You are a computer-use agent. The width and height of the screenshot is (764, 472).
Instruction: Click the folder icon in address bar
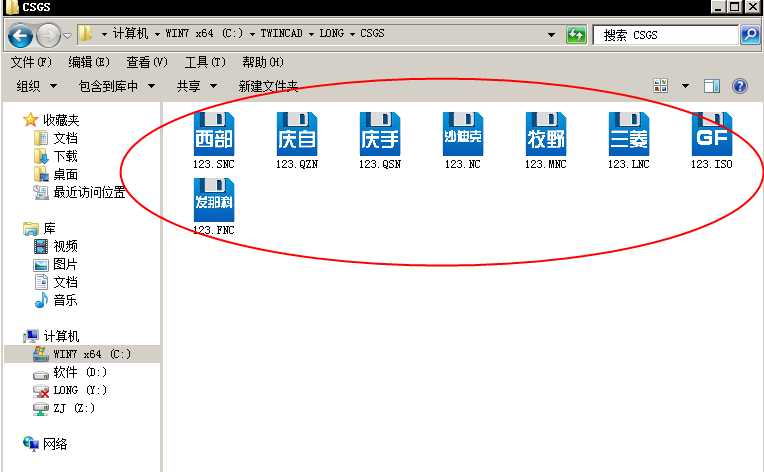[86, 34]
